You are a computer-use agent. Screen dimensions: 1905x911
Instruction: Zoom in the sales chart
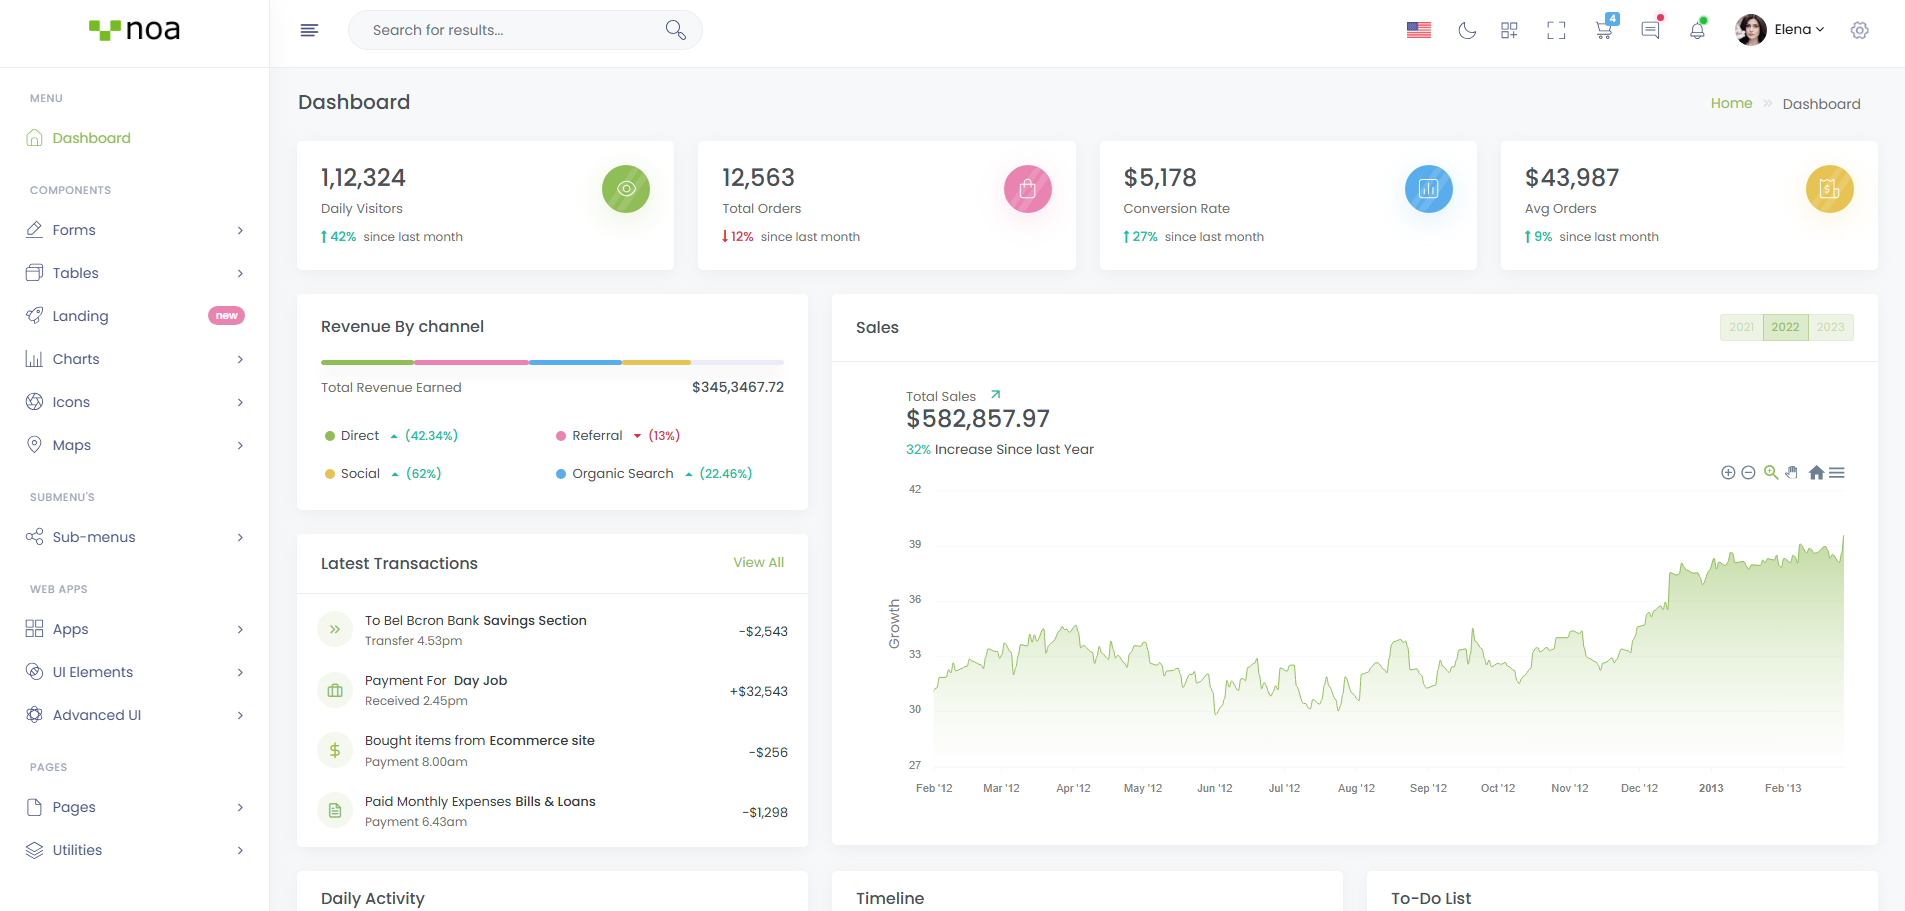(x=1727, y=473)
